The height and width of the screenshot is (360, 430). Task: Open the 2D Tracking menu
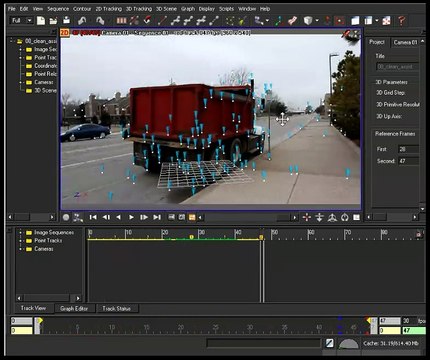tap(109, 9)
